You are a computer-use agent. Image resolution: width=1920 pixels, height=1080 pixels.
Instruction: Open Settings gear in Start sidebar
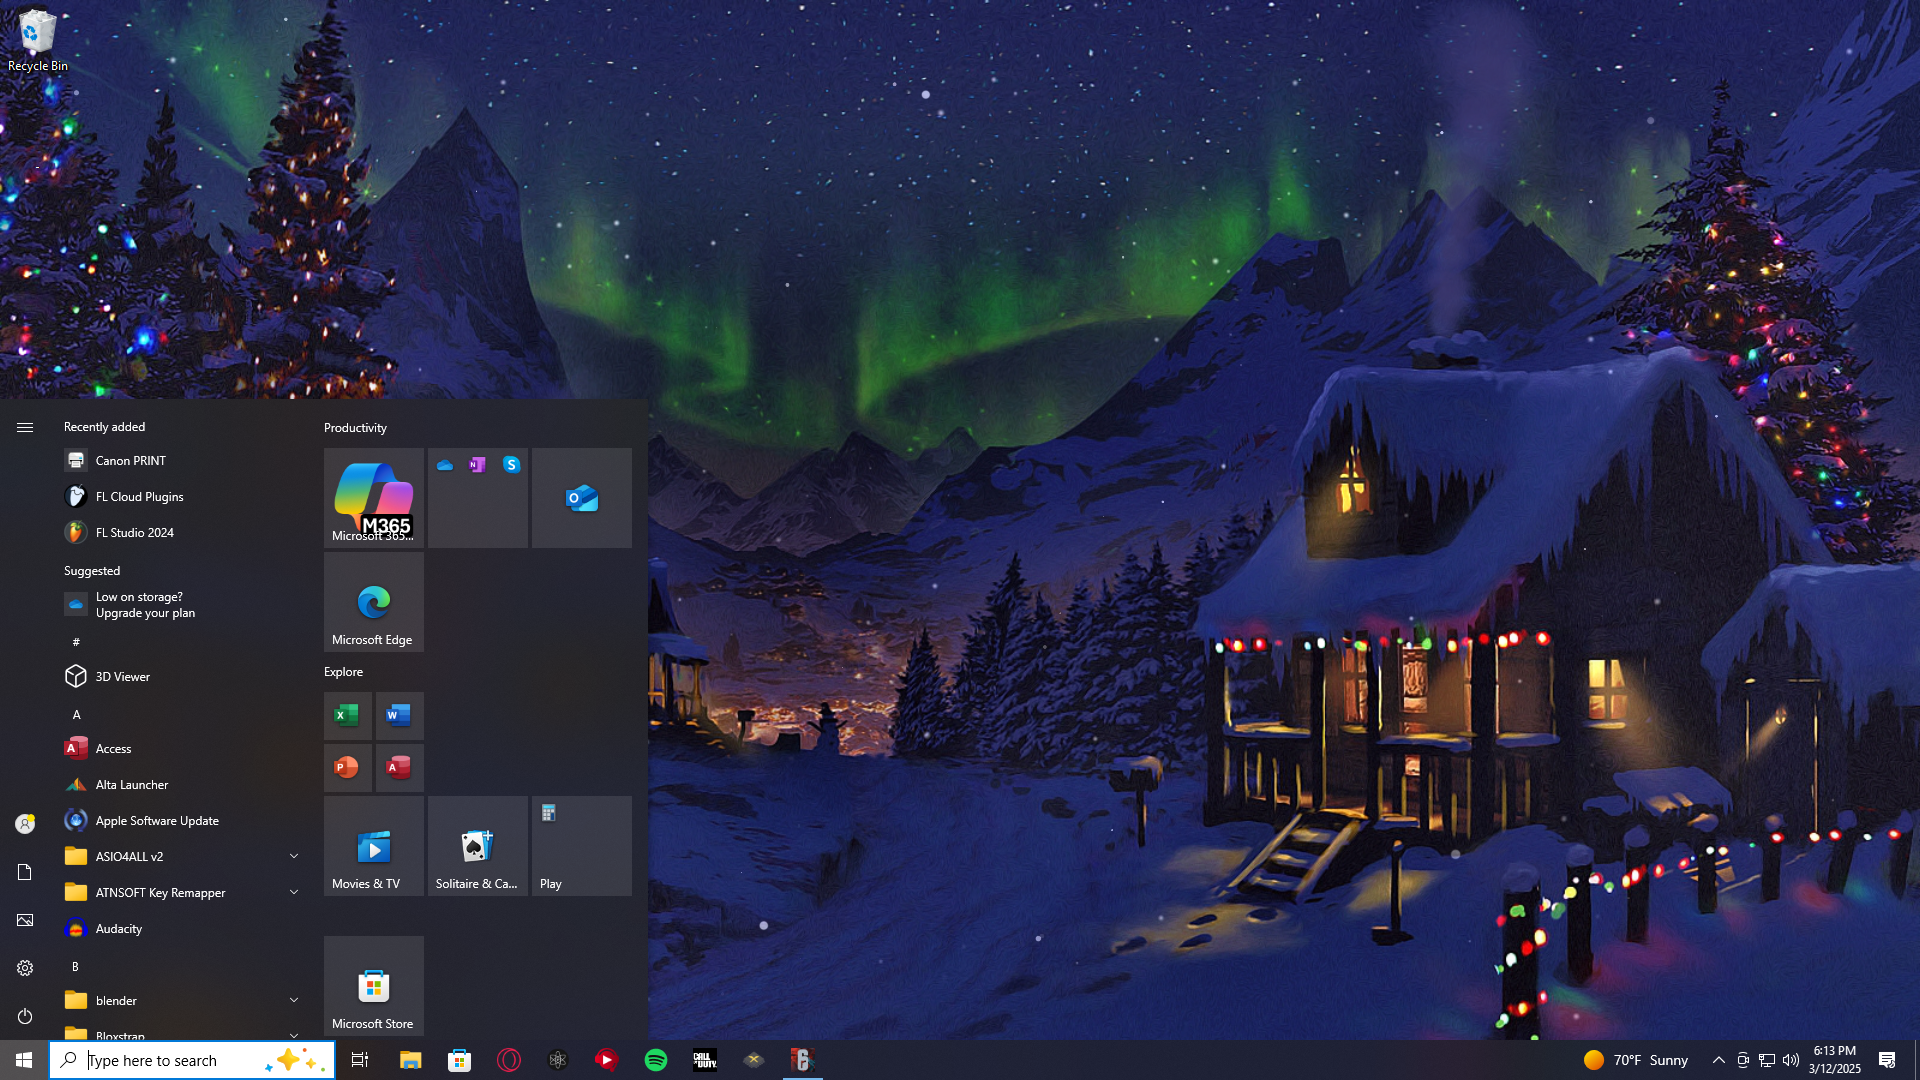pyautogui.click(x=25, y=968)
